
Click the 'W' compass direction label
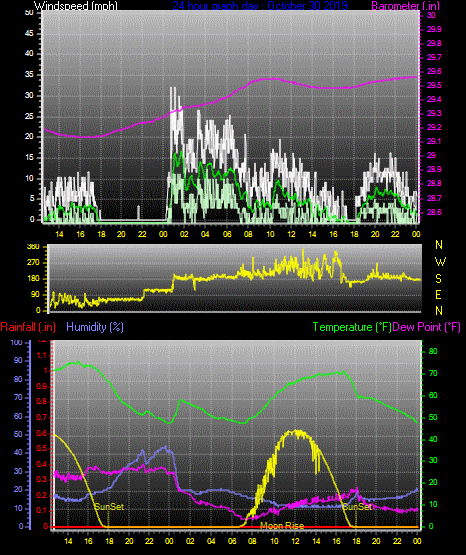(x=440, y=262)
